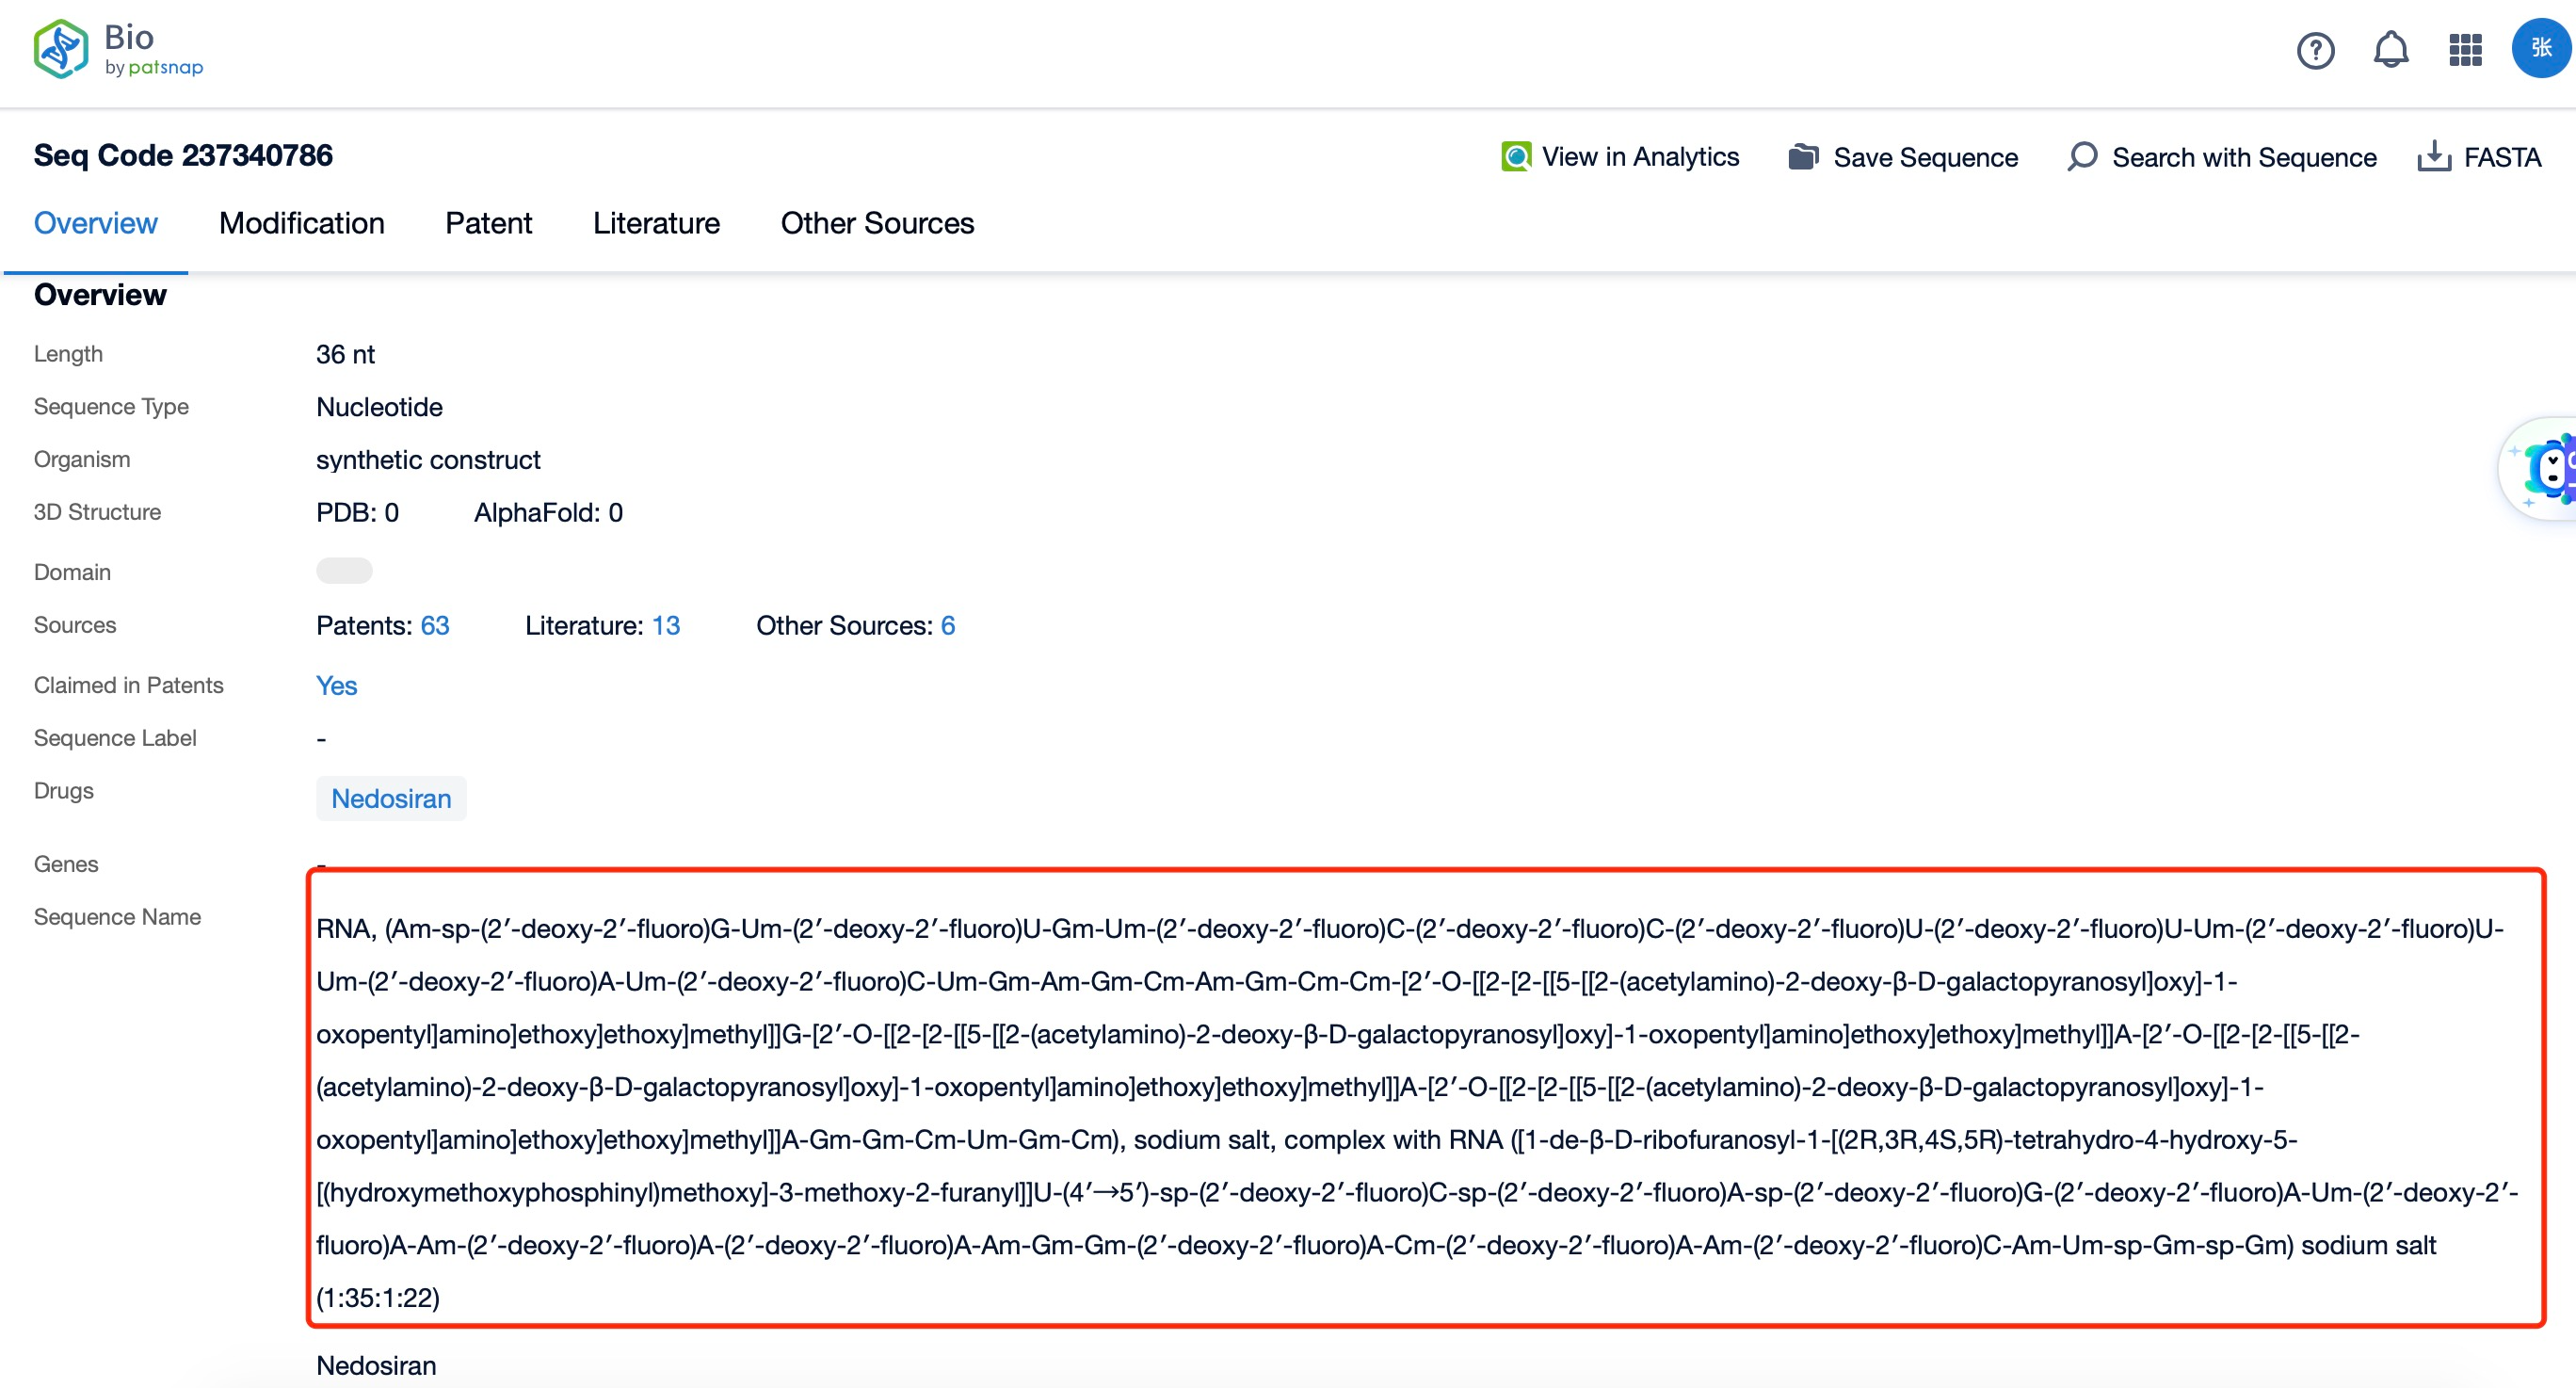Toggle the 3D Structure display option
Screen dimensions: 2576x1388
pos(342,571)
